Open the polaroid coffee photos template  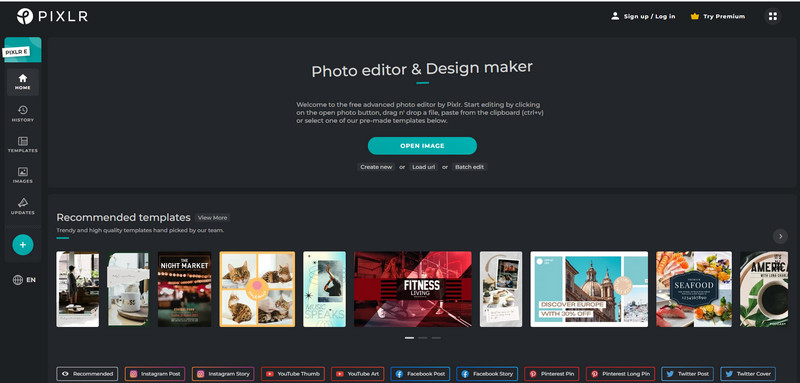click(x=501, y=289)
